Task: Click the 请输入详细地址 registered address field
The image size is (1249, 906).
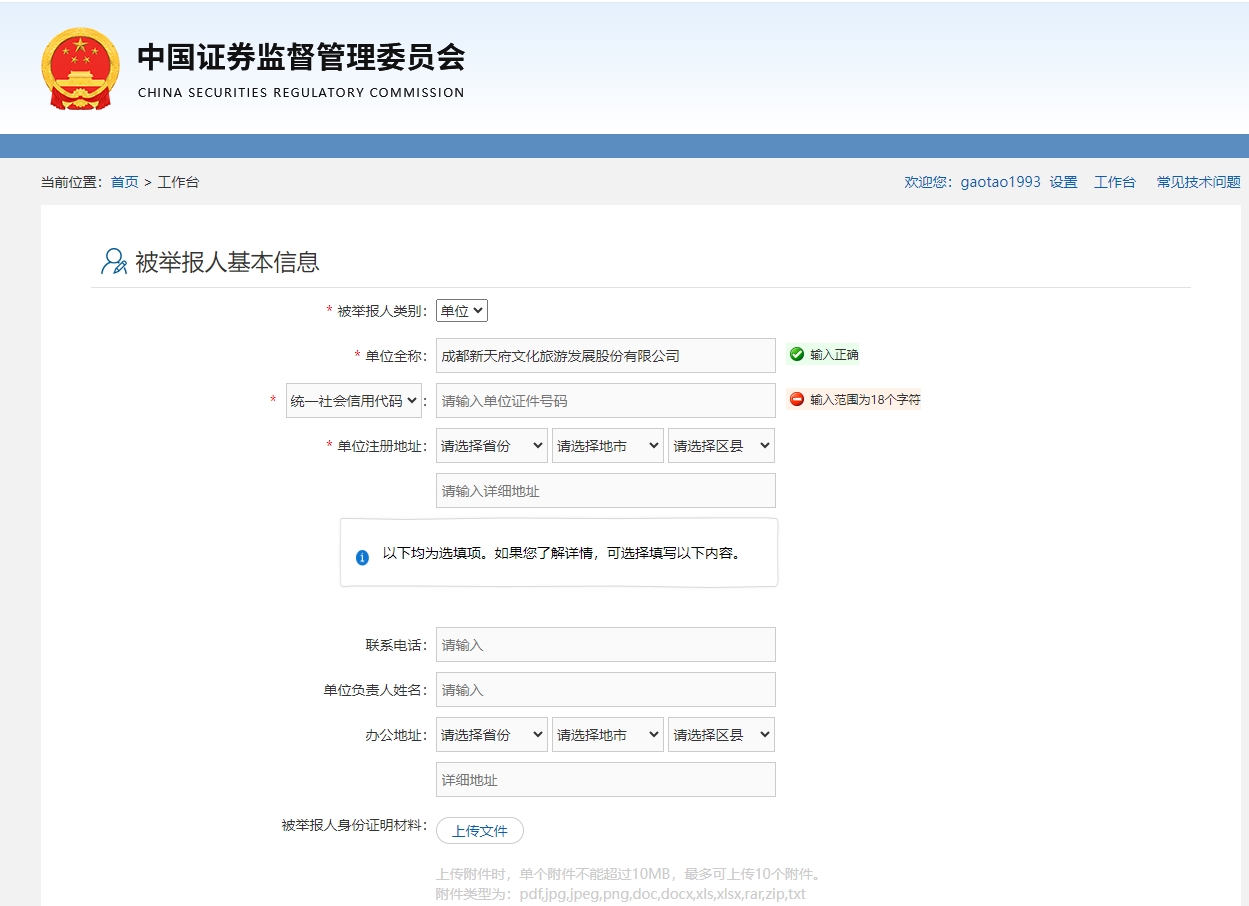Action: pyautogui.click(x=606, y=491)
